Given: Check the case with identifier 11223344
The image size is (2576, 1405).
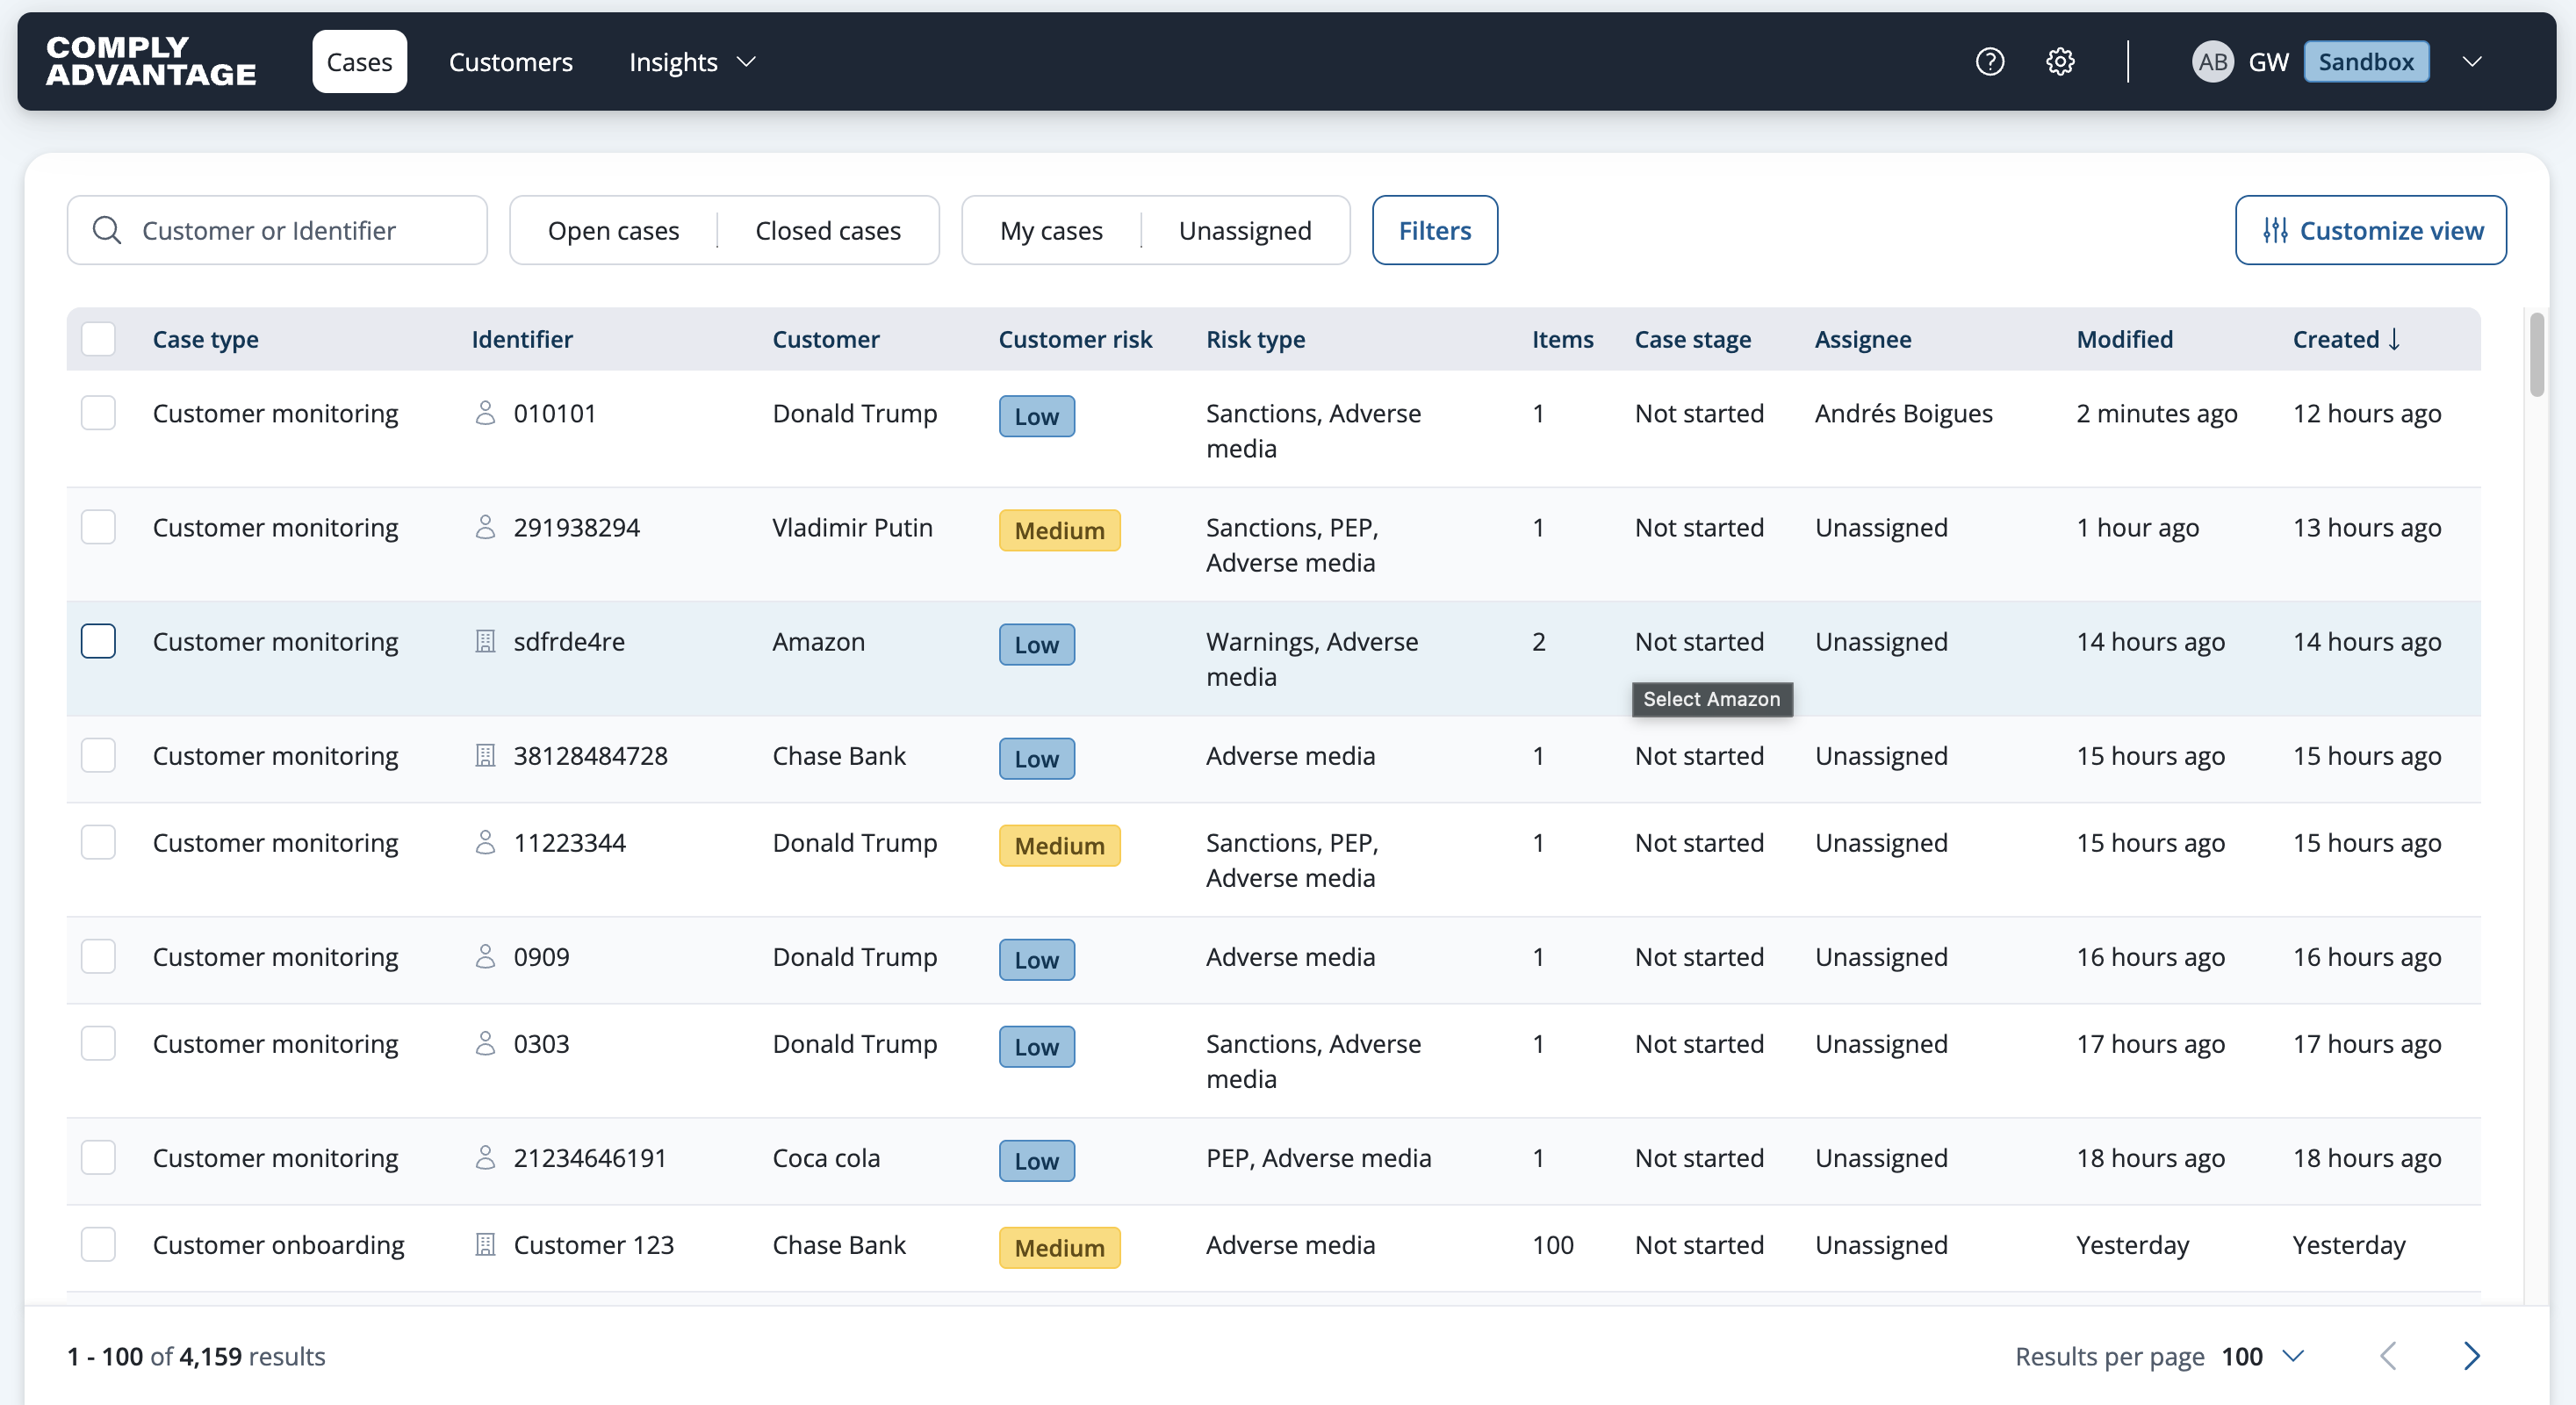Looking at the screenshot, I should click(x=98, y=842).
